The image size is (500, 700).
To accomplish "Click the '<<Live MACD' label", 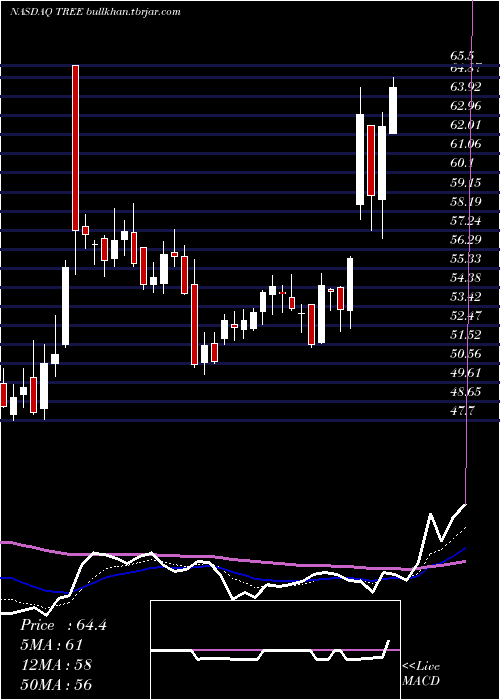I will click(x=421, y=674).
